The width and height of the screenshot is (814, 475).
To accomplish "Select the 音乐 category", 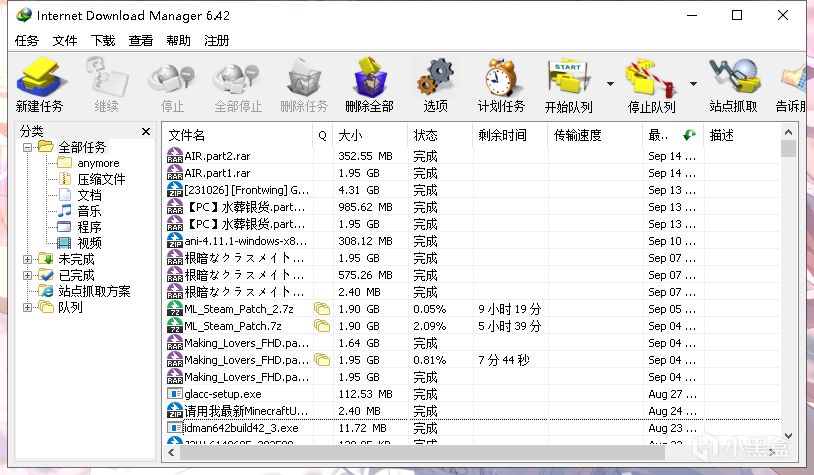I will (x=89, y=211).
